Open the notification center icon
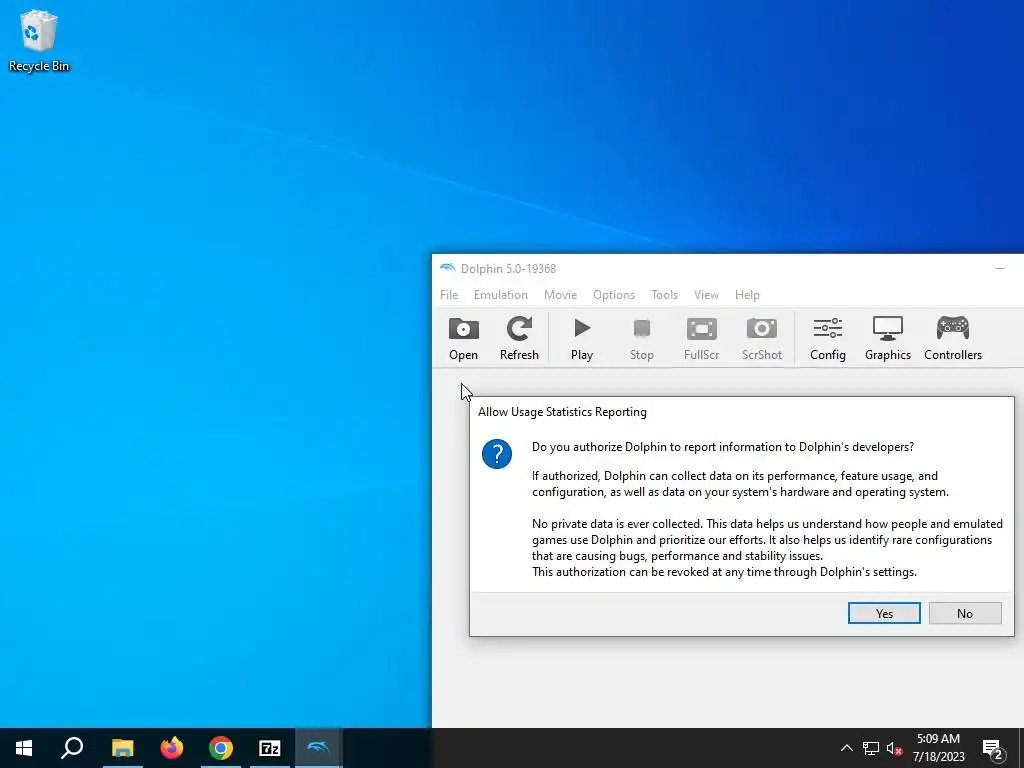The width and height of the screenshot is (1024, 768). 993,748
